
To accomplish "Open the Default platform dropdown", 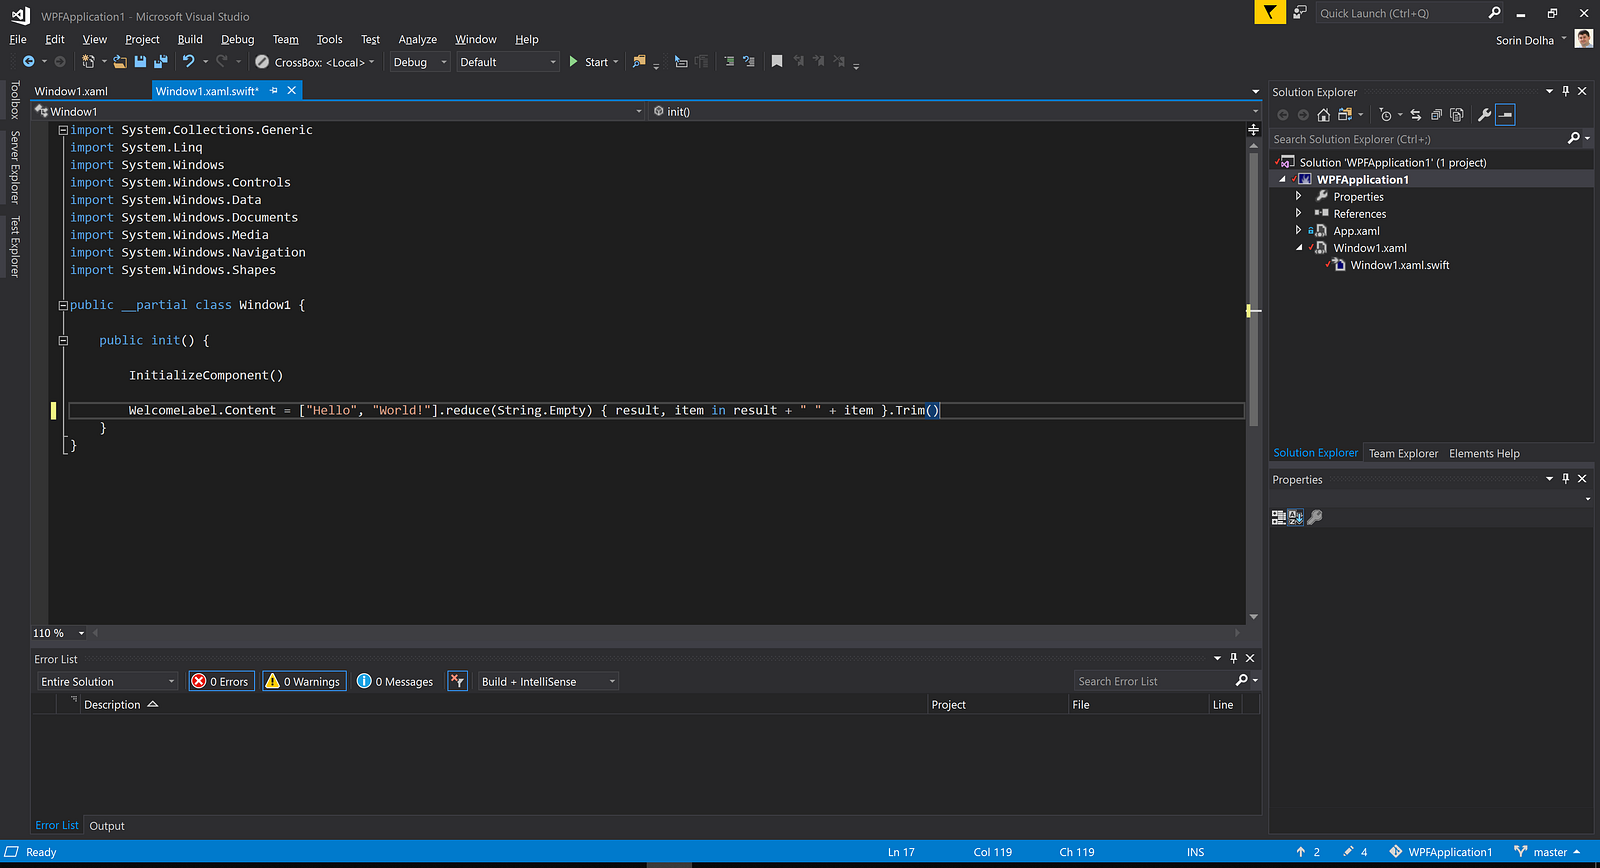I will [508, 62].
